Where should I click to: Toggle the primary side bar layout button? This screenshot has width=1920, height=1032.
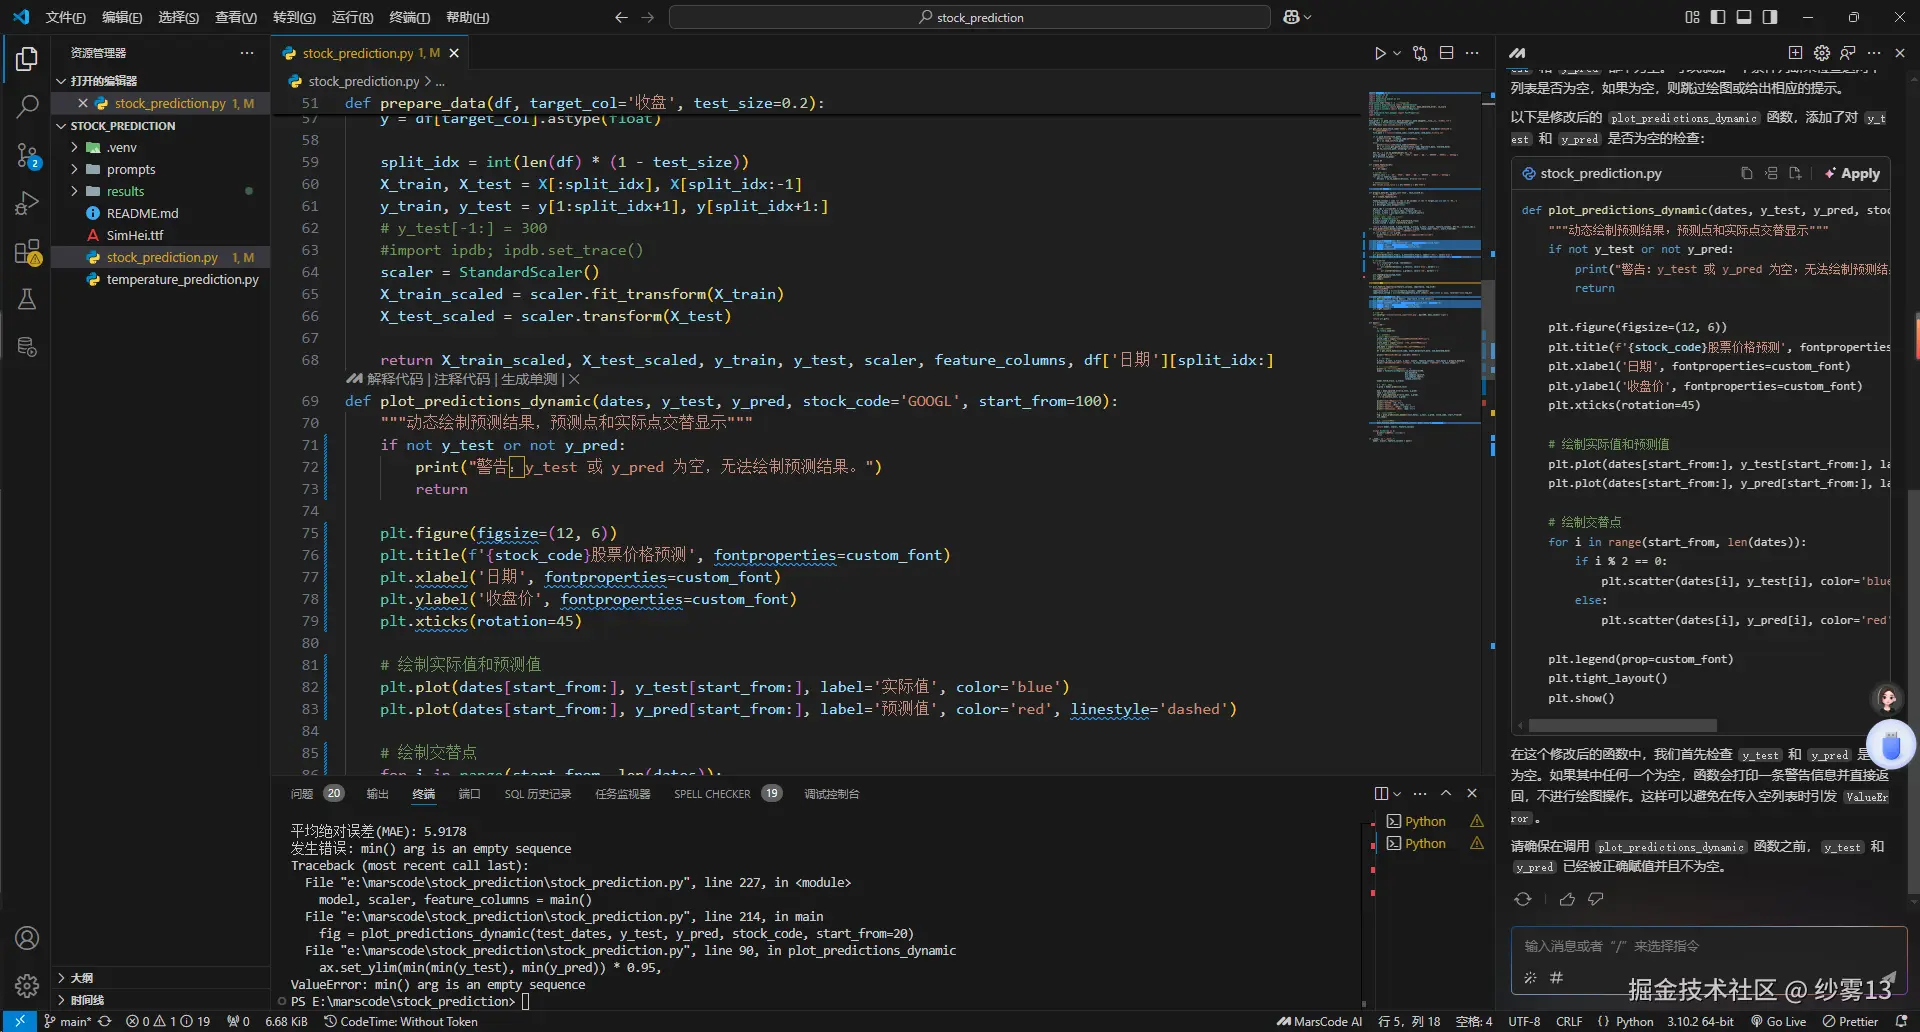pyautogui.click(x=1718, y=17)
